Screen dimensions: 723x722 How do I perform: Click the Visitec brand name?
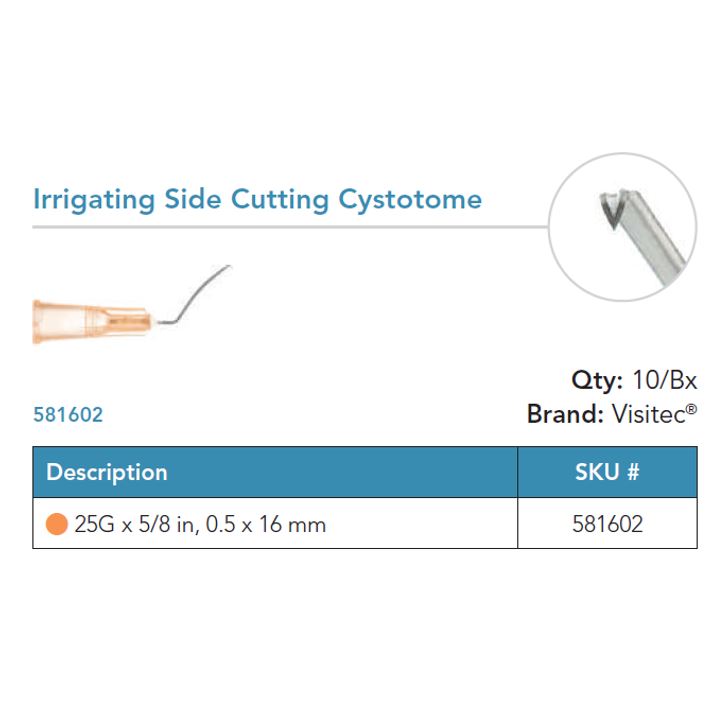648,414
